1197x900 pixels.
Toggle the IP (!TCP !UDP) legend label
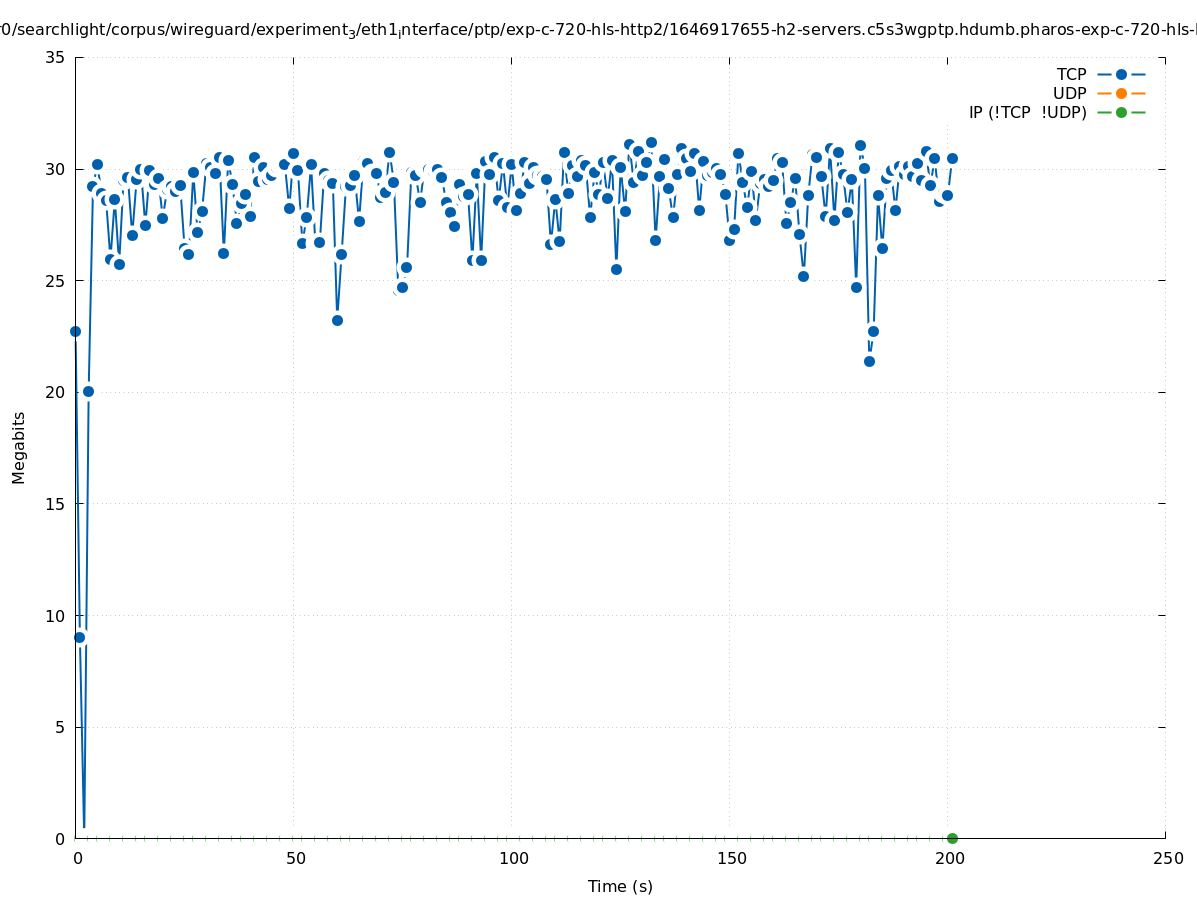tap(1027, 112)
